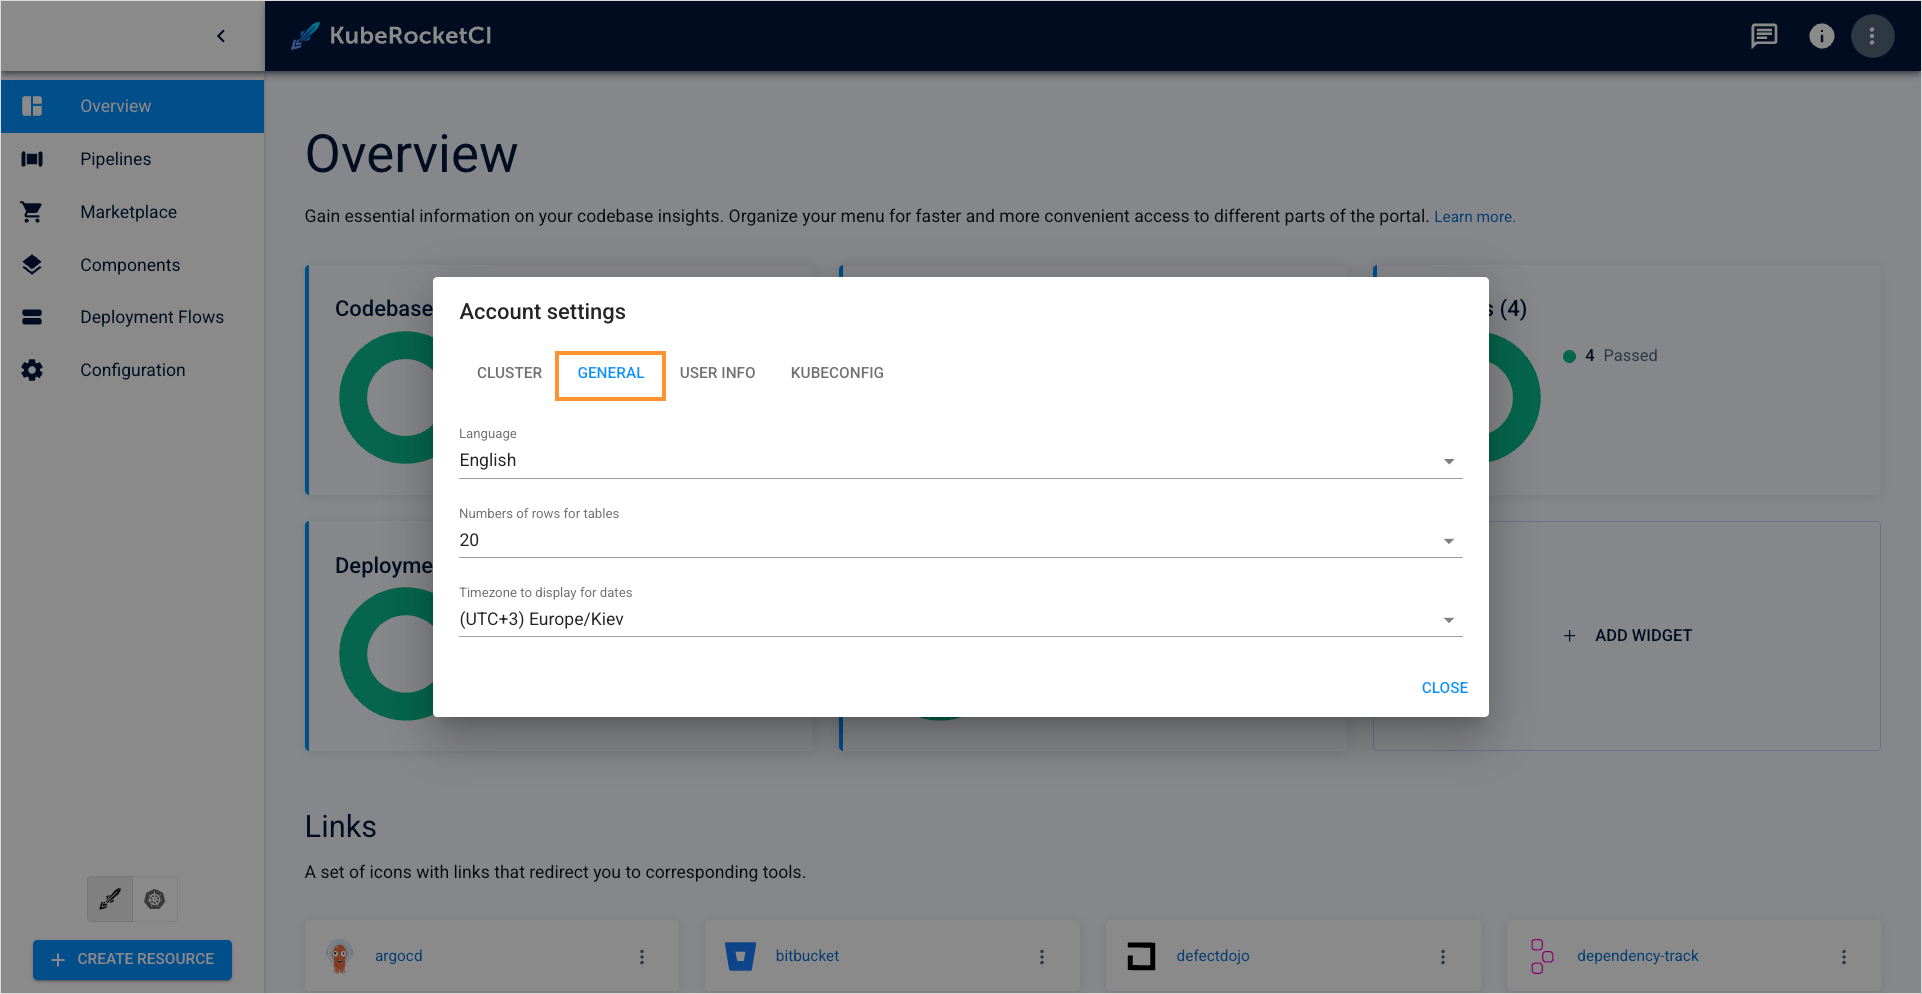This screenshot has height=994, width=1922.
Task: Click the CREATE RESOURCE button
Action: coord(132,959)
